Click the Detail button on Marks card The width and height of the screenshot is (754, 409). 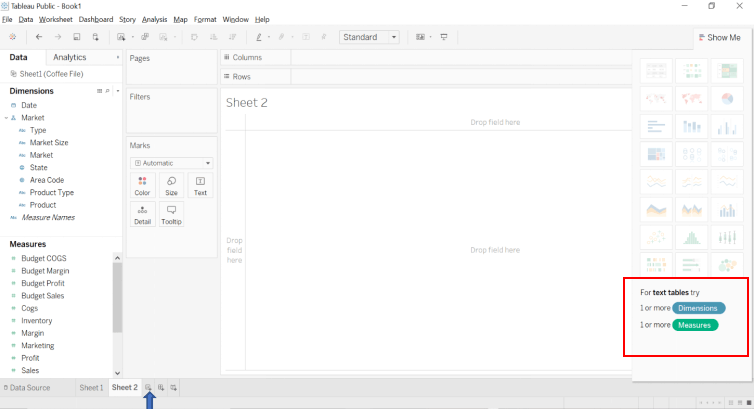[142, 214]
